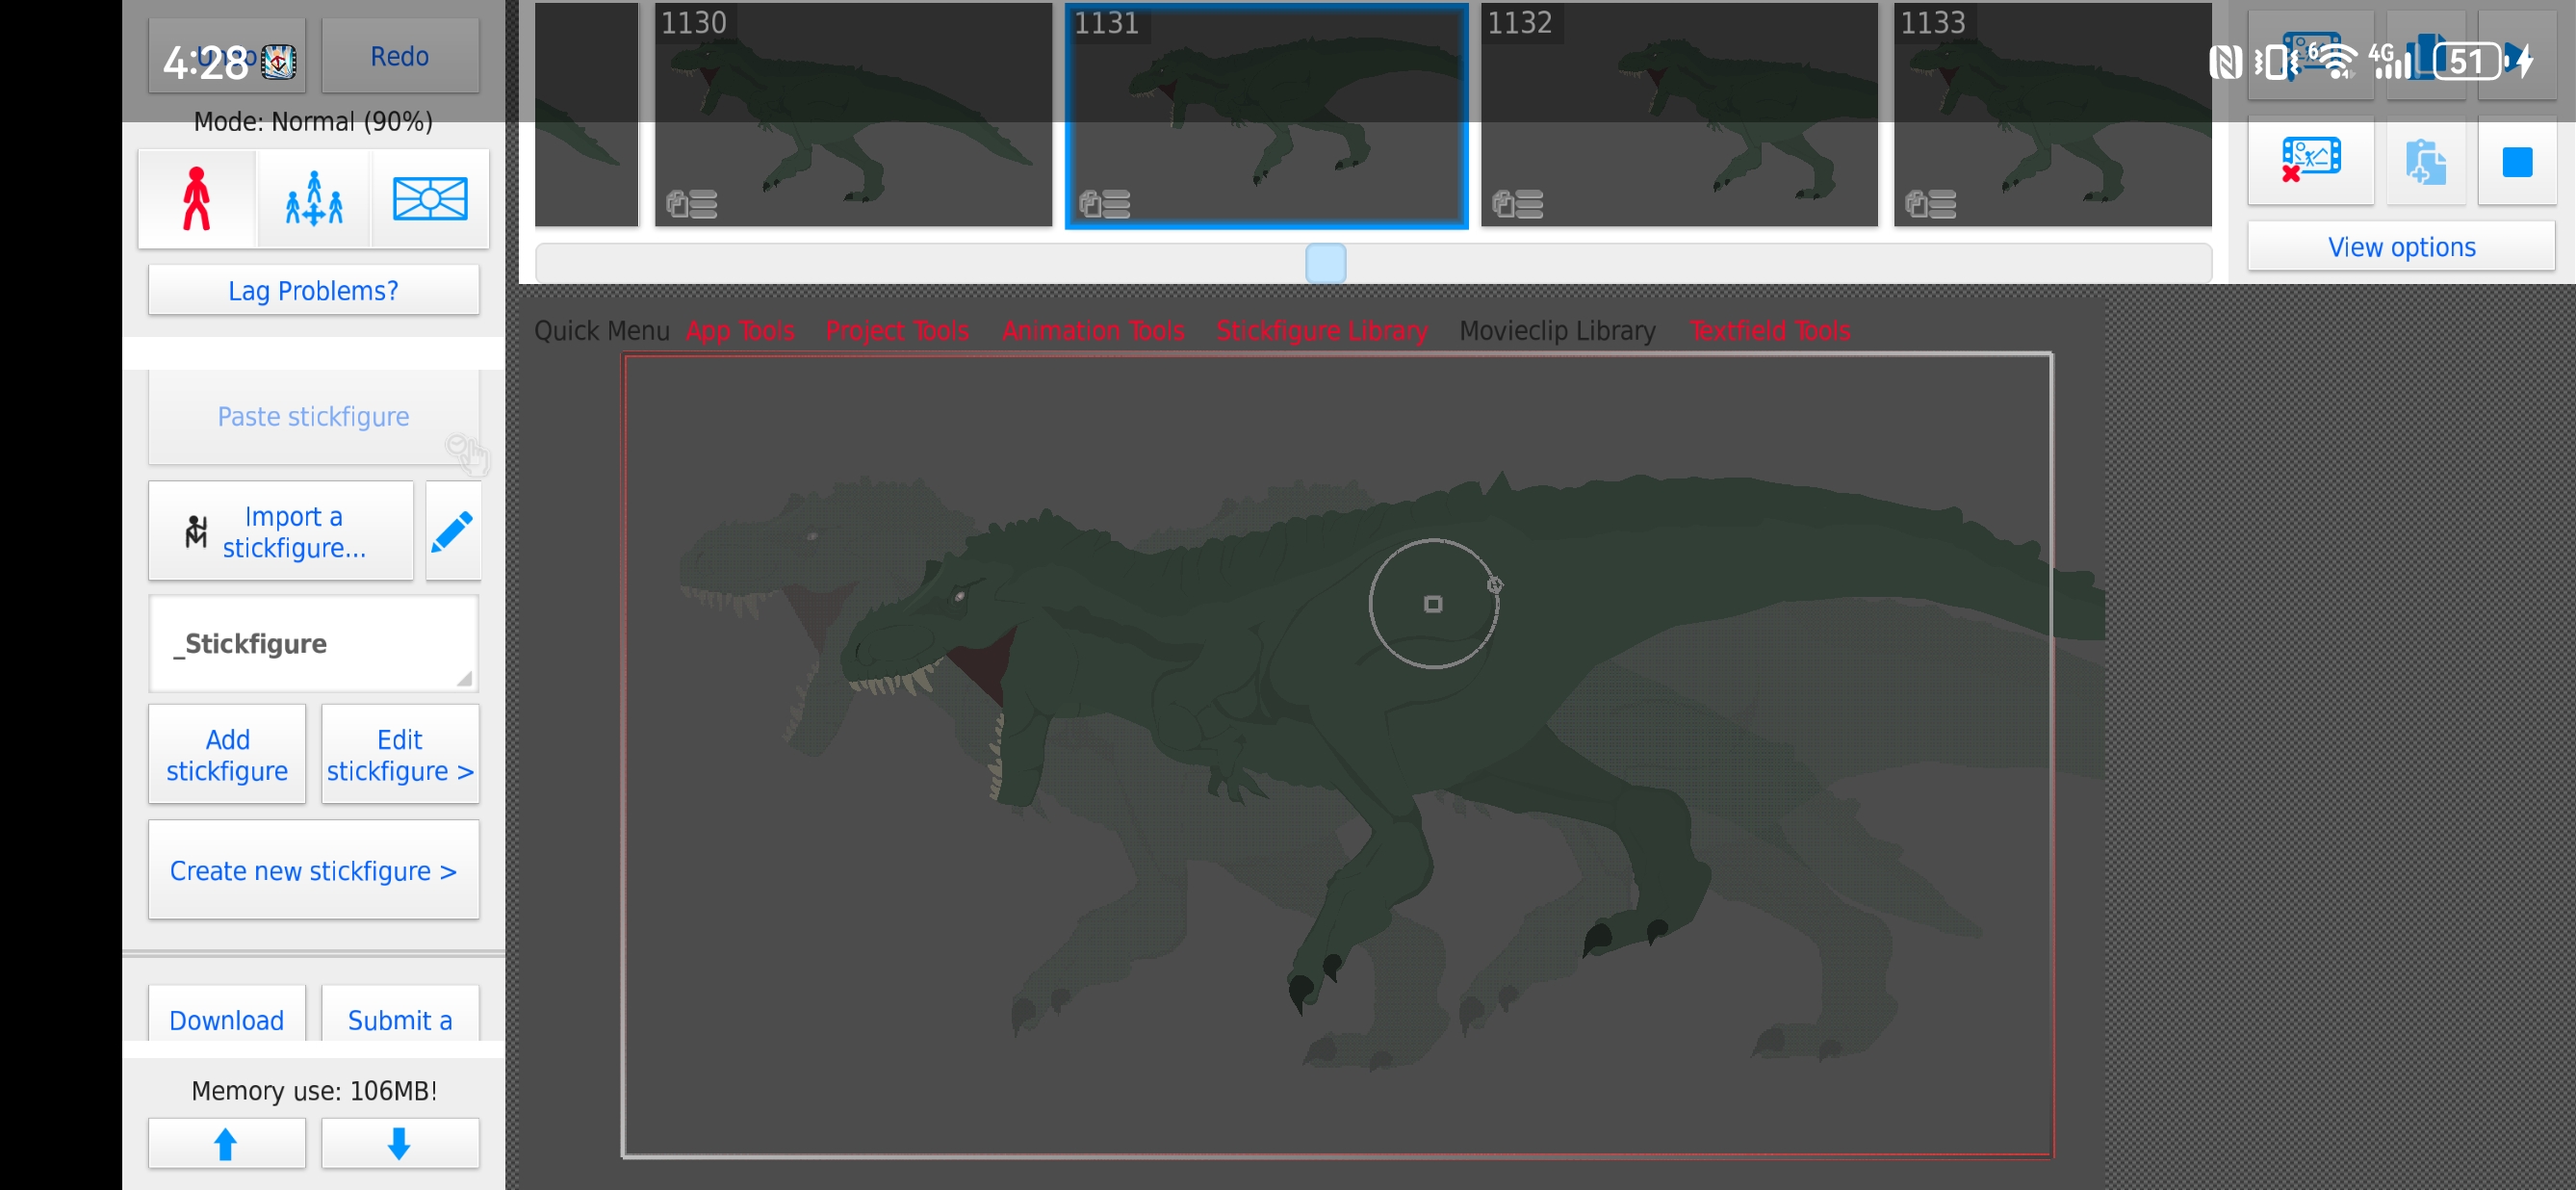This screenshot has height=1190, width=2576.
Task: Click the Lag Problems? button
Action: (x=313, y=290)
